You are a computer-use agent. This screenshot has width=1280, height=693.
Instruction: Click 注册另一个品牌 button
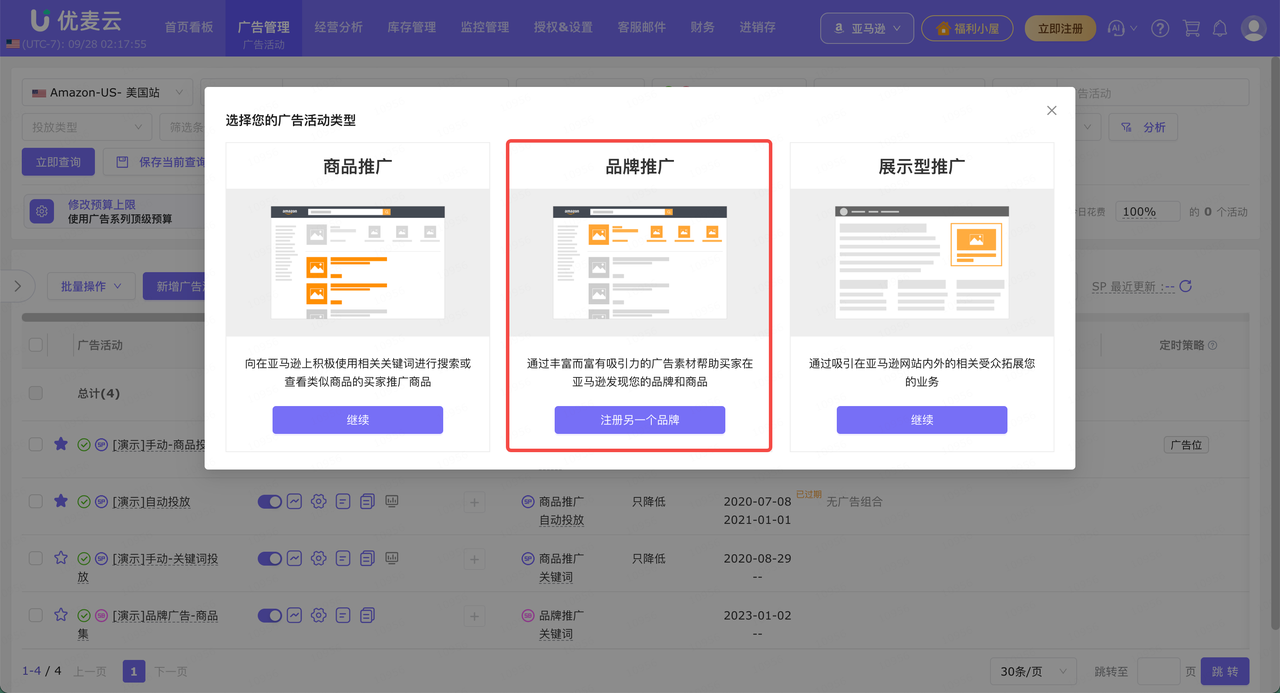640,420
